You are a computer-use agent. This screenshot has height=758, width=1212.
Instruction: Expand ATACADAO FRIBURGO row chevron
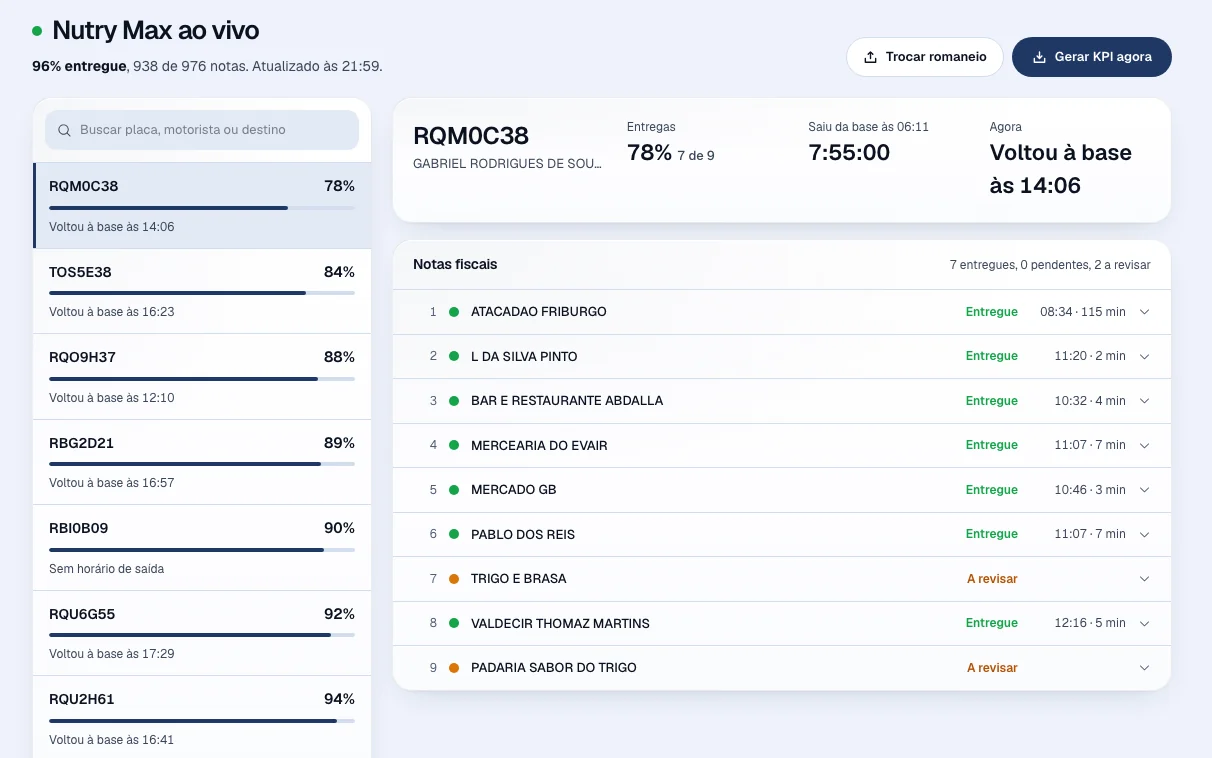(x=1145, y=312)
